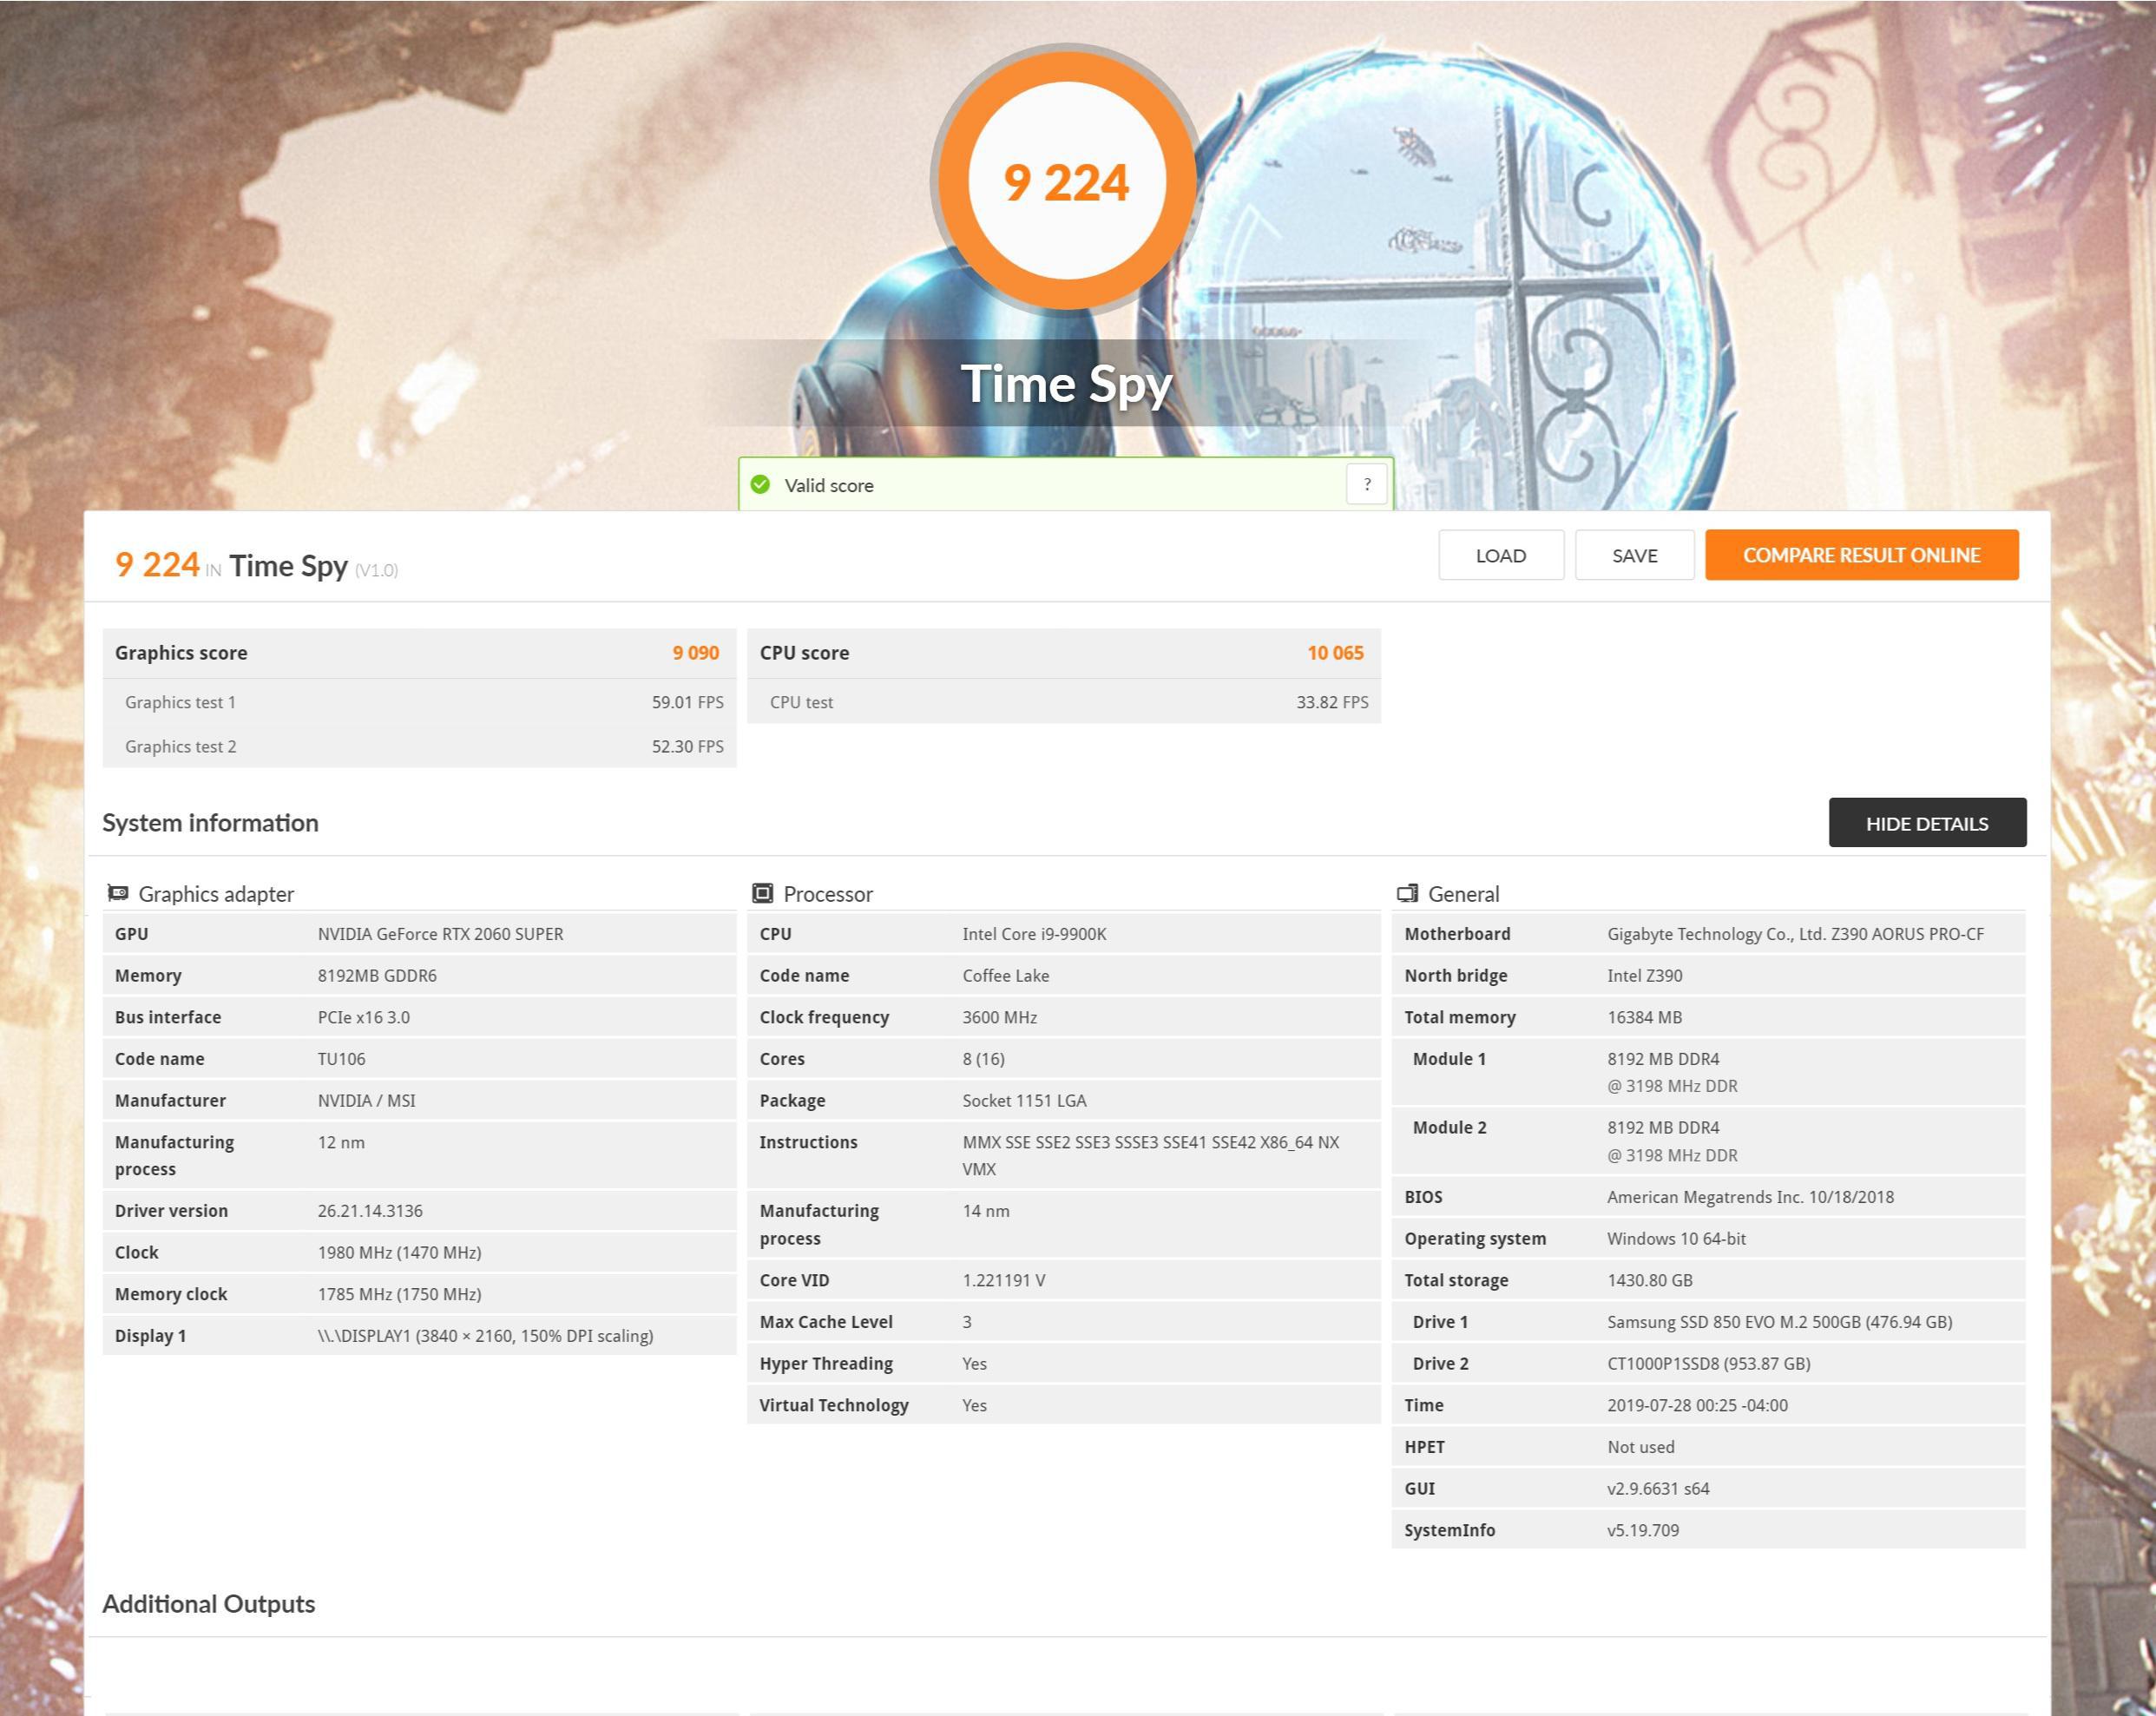The width and height of the screenshot is (2156, 1716).
Task: Open the valid score help question mark
Action: [x=1367, y=485]
